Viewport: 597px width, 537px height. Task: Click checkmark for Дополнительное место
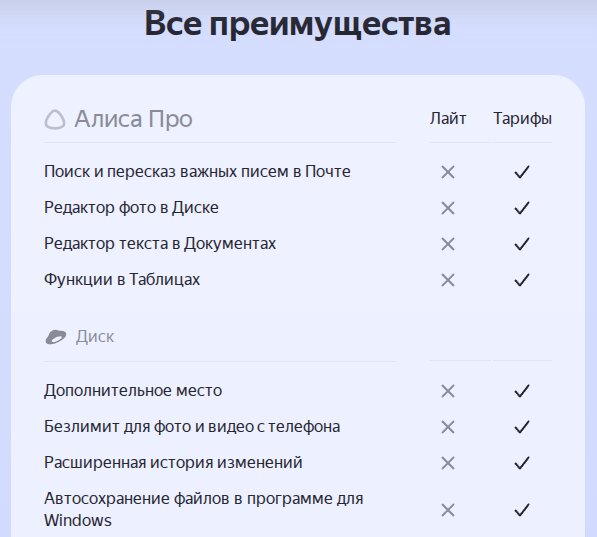pos(522,391)
